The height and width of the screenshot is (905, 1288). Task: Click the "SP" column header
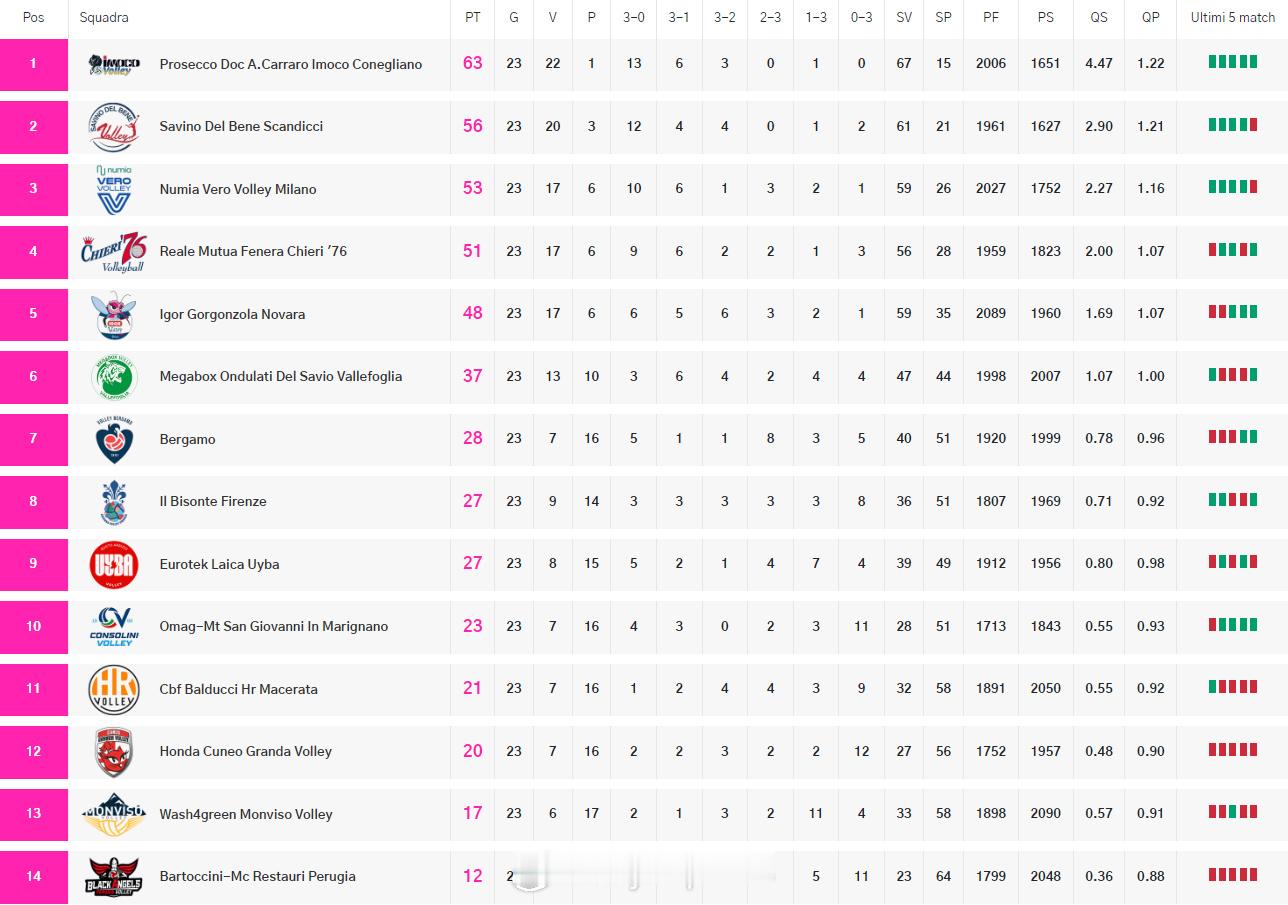[943, 17]
